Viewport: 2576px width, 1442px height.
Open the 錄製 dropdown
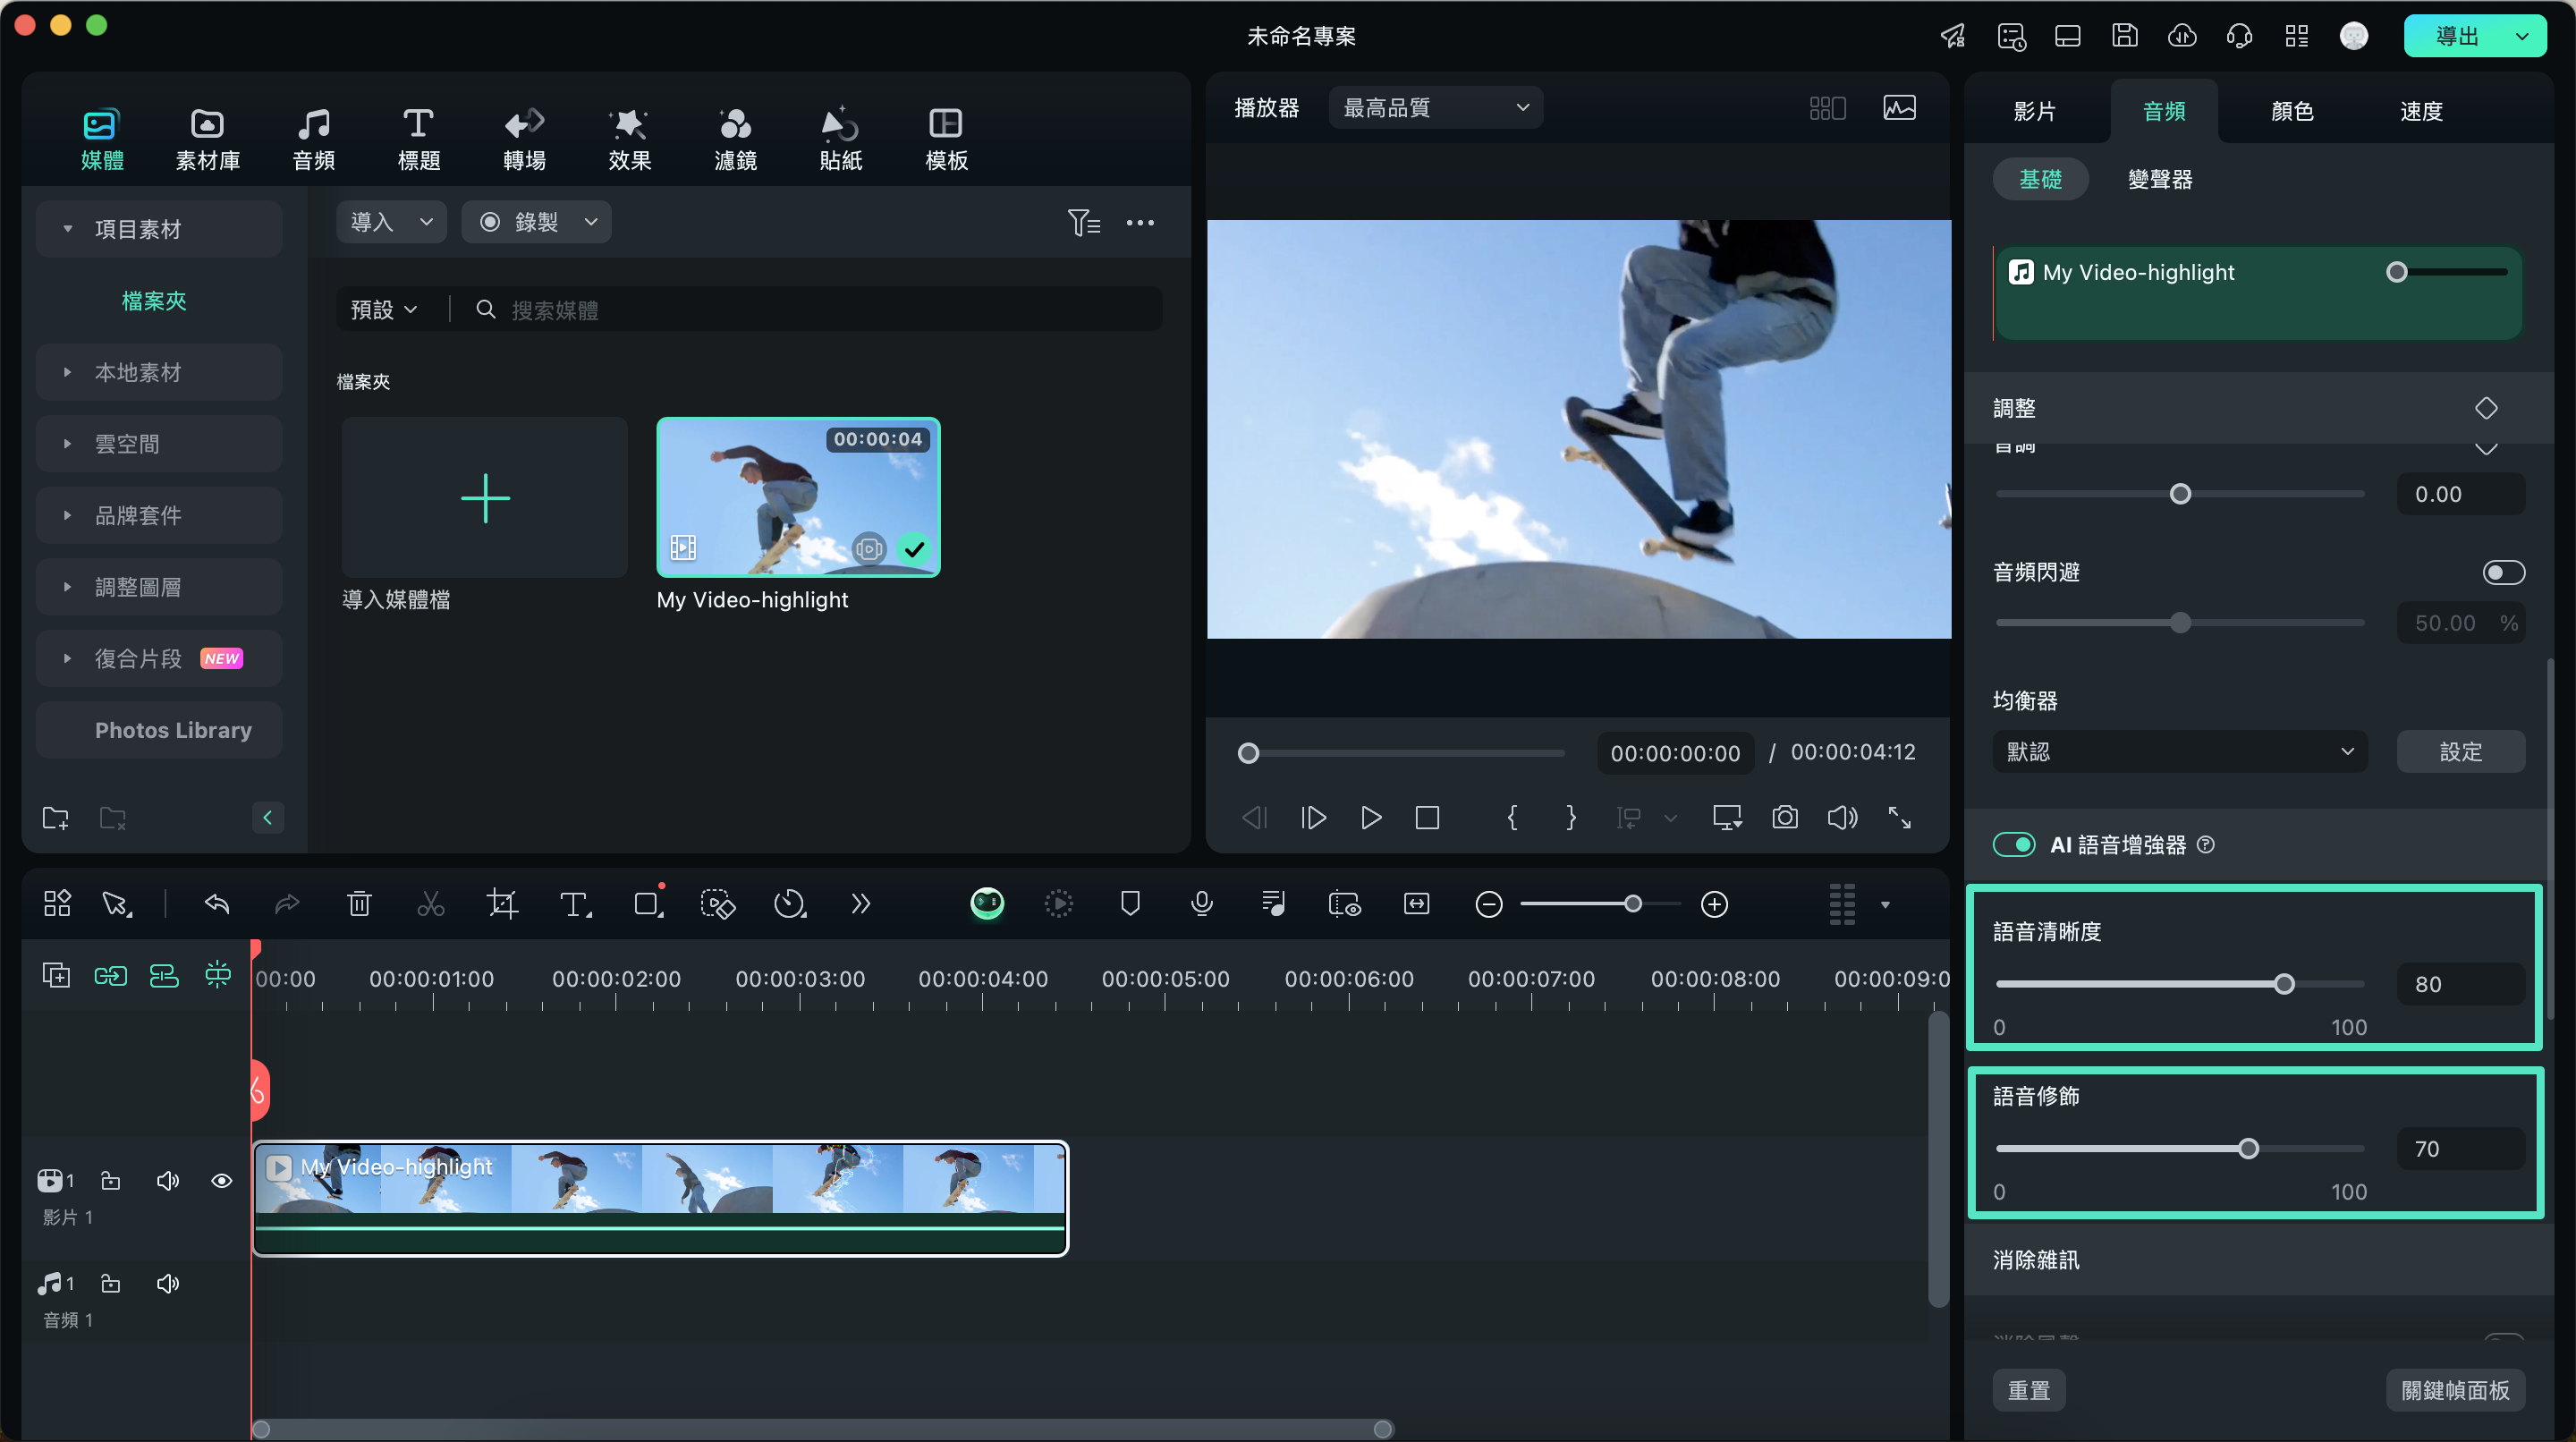coord(536,222)
